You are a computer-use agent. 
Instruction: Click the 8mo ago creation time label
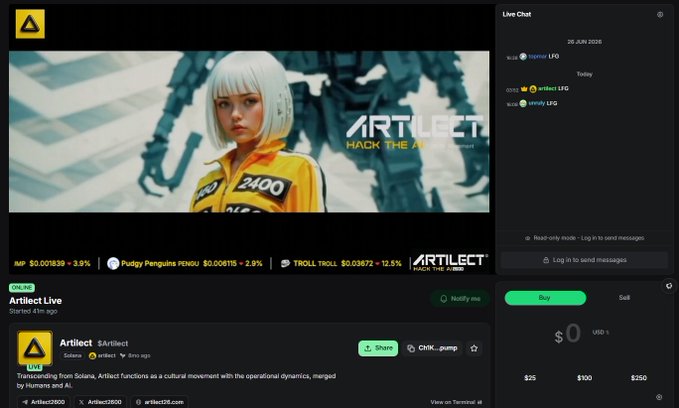139,356
